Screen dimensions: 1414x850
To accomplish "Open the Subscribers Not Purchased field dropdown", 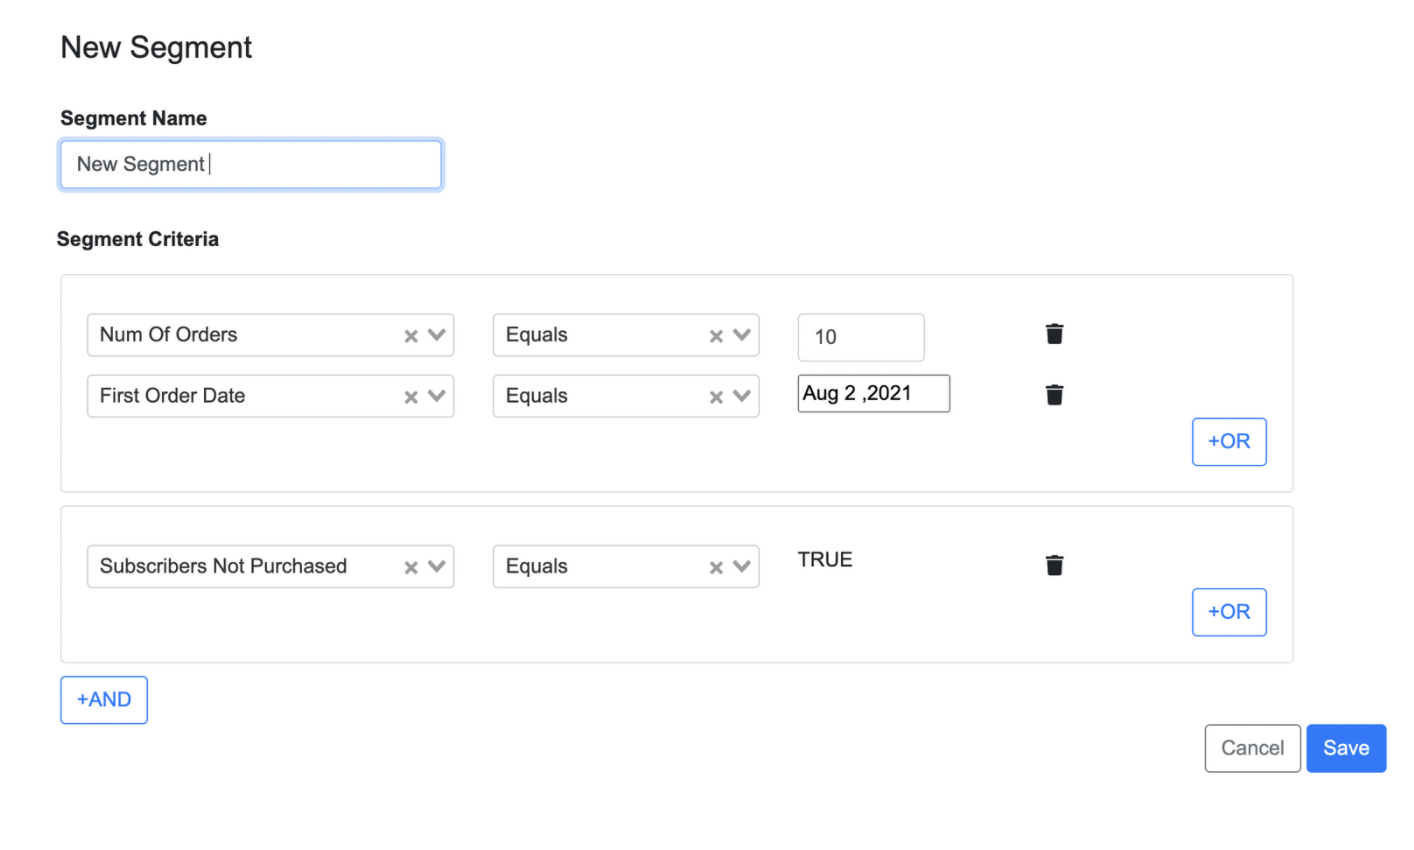I will [437, 566].
